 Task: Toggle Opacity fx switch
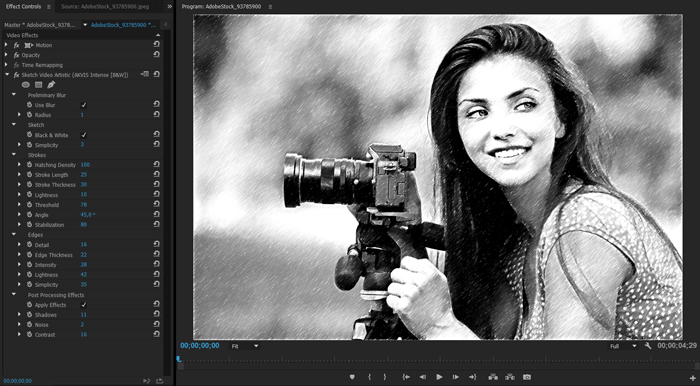[17, 55]
